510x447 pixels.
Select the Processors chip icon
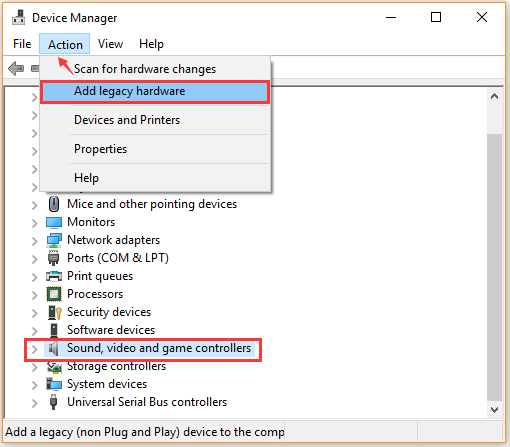(x=54, y=294)
